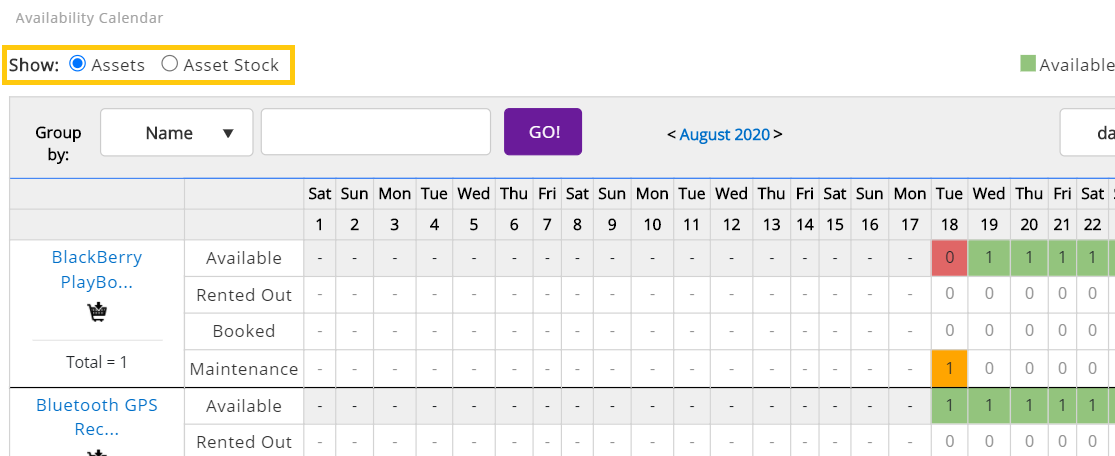
Task: Click BlackBerry green Available cell on Wed 19
Action: 989,258
